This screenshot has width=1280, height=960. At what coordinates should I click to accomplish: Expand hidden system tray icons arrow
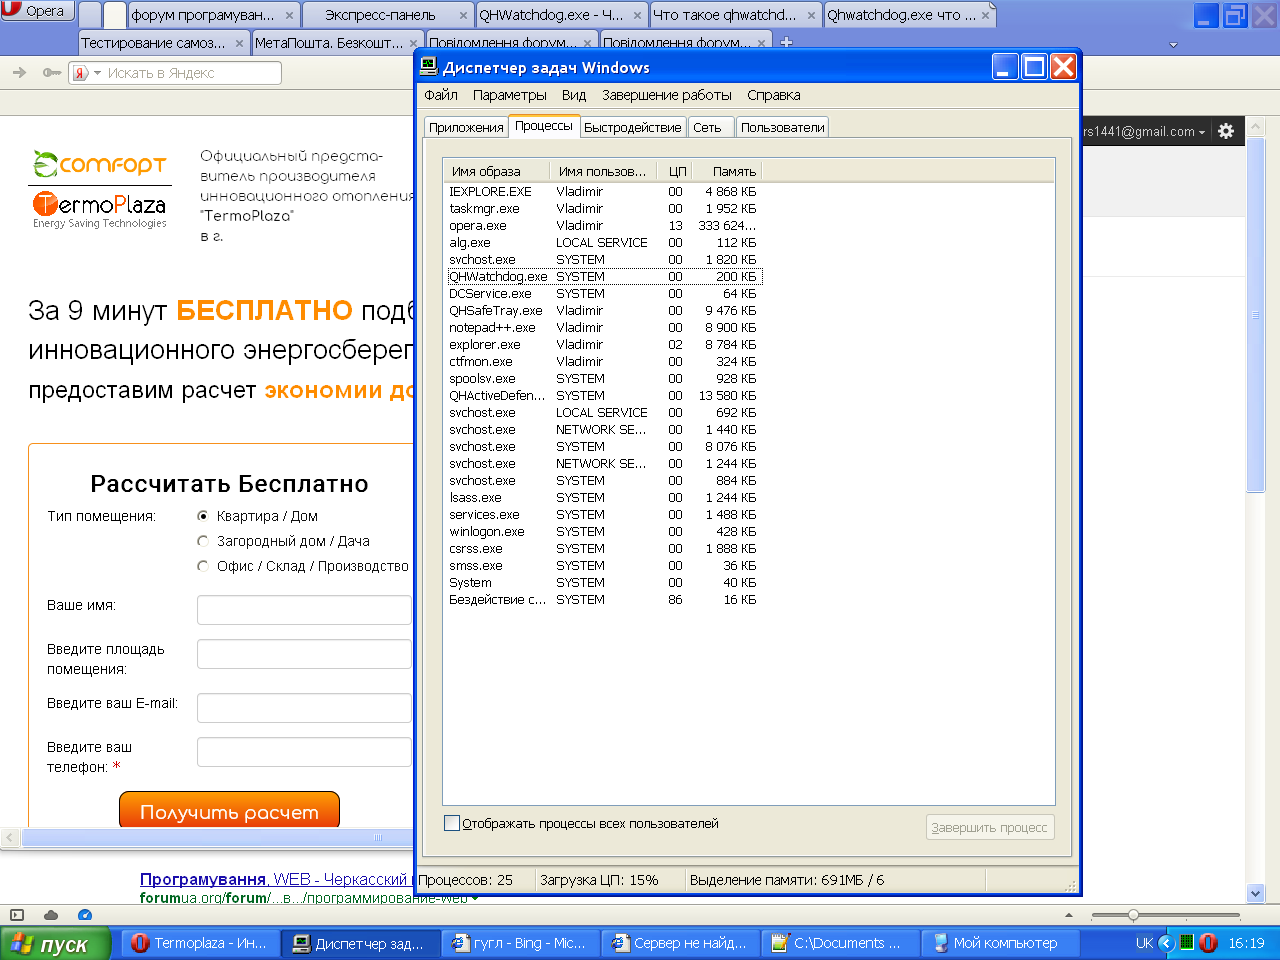point(1166,943)
